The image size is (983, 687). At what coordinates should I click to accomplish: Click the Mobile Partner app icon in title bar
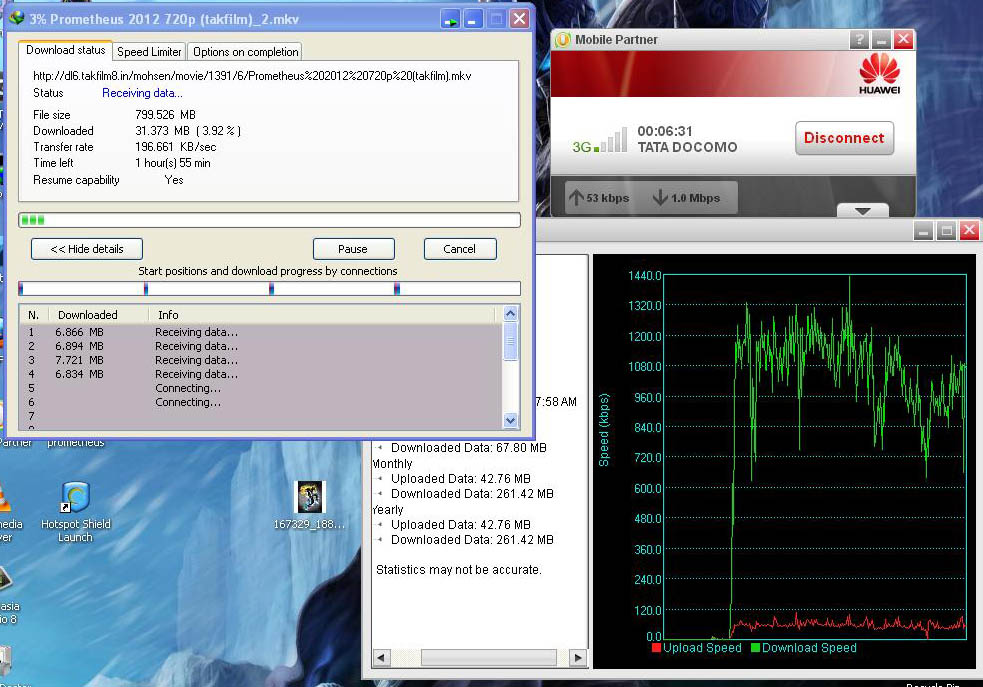[563, 39]
